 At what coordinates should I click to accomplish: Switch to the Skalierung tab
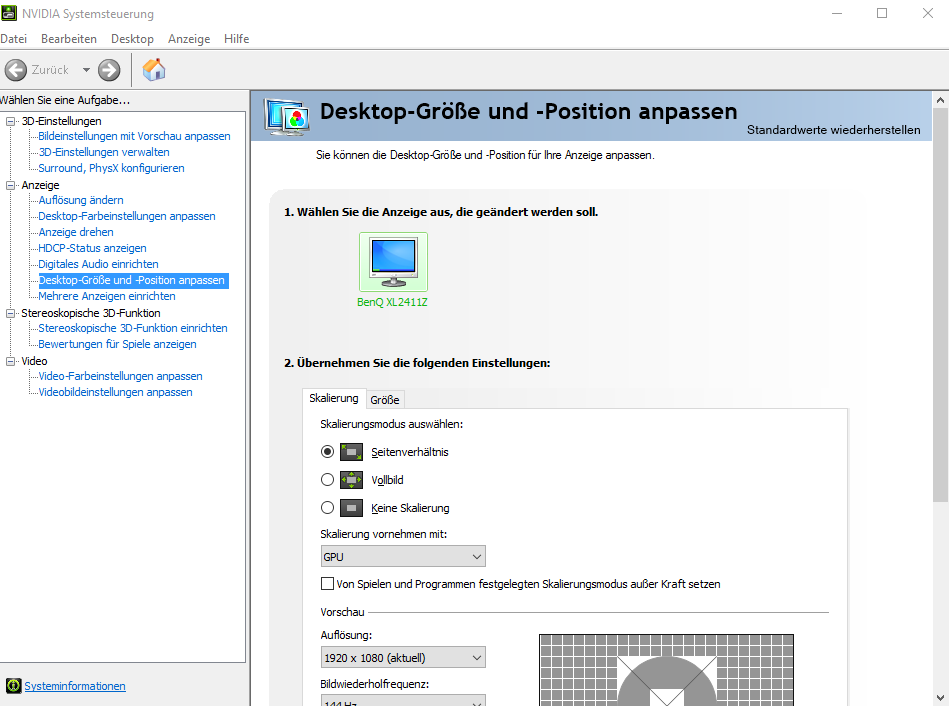click(x=333, y=398)
